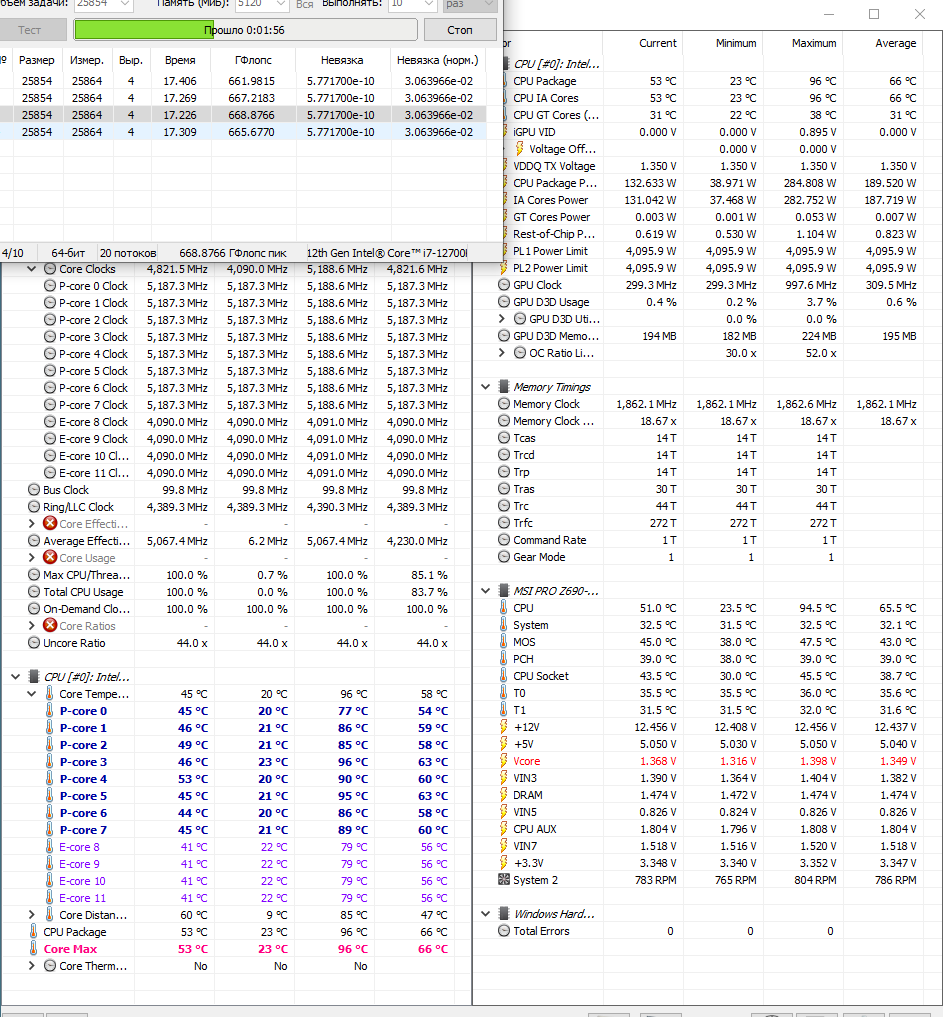Click the ГФлопс column header in LinX

pyautogui.click(x=254, y=60)
